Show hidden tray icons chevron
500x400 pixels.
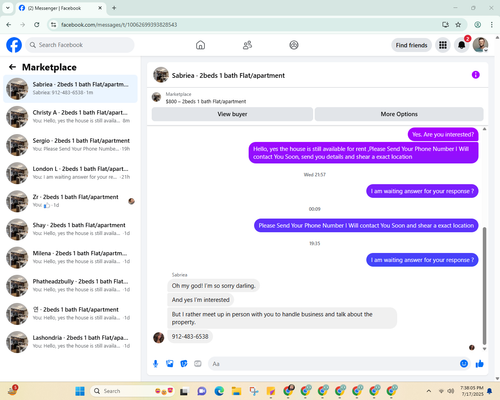429,391
